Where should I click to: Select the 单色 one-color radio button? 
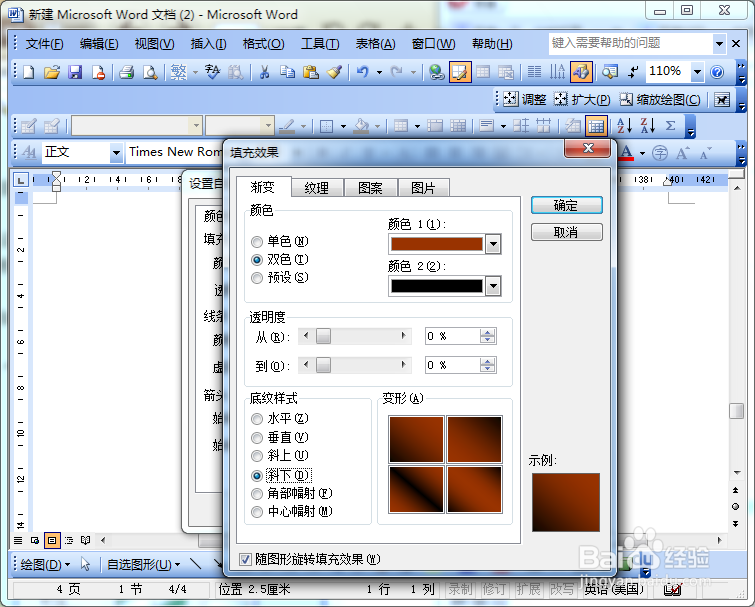tap(257, 242)
